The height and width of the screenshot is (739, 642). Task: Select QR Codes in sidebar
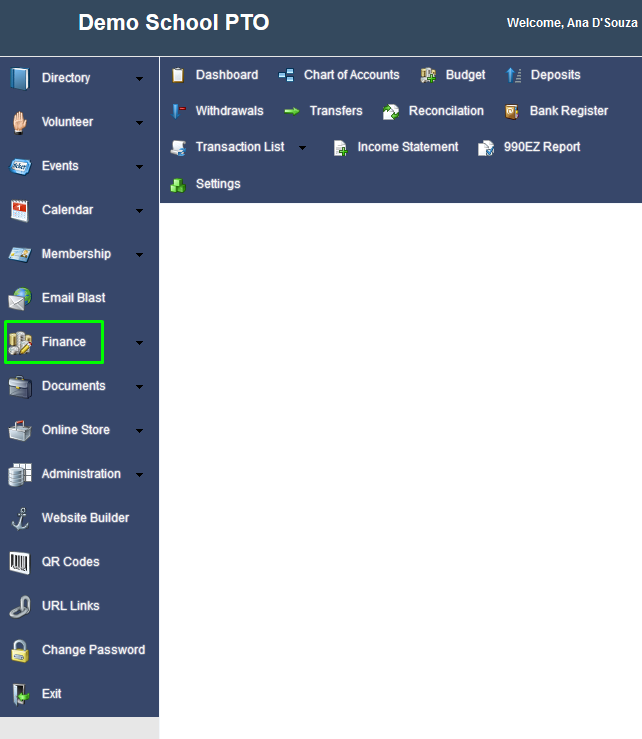[71, 562]
